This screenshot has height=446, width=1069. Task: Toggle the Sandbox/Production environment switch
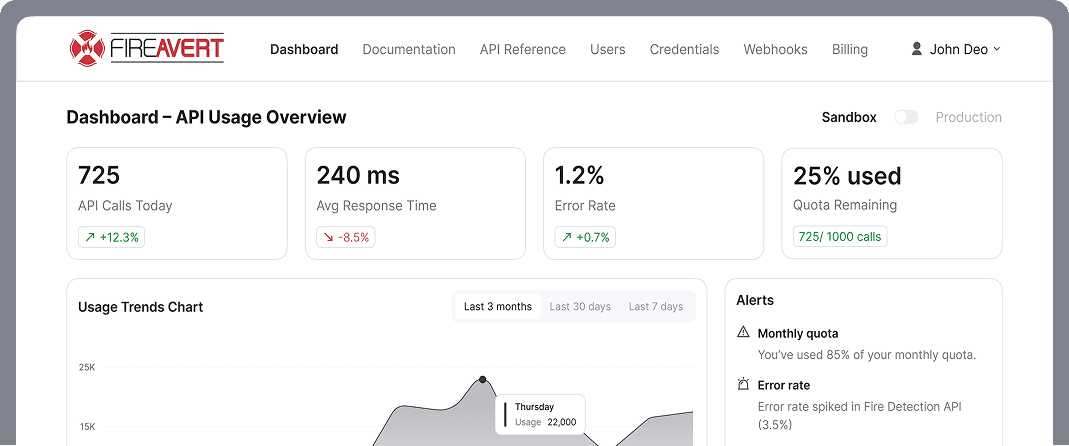(x=906, y=117)
